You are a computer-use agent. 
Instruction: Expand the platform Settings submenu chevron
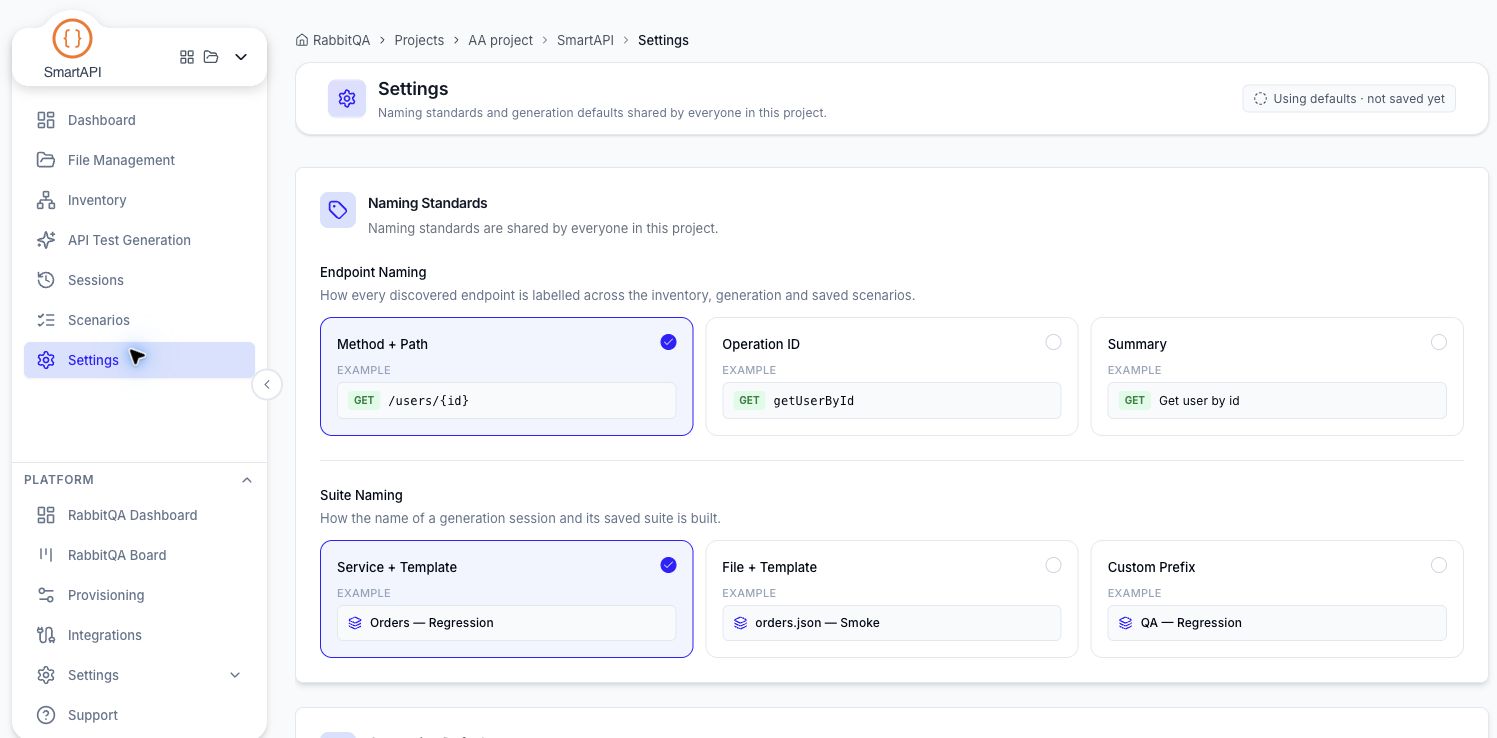tap(235, 675)
